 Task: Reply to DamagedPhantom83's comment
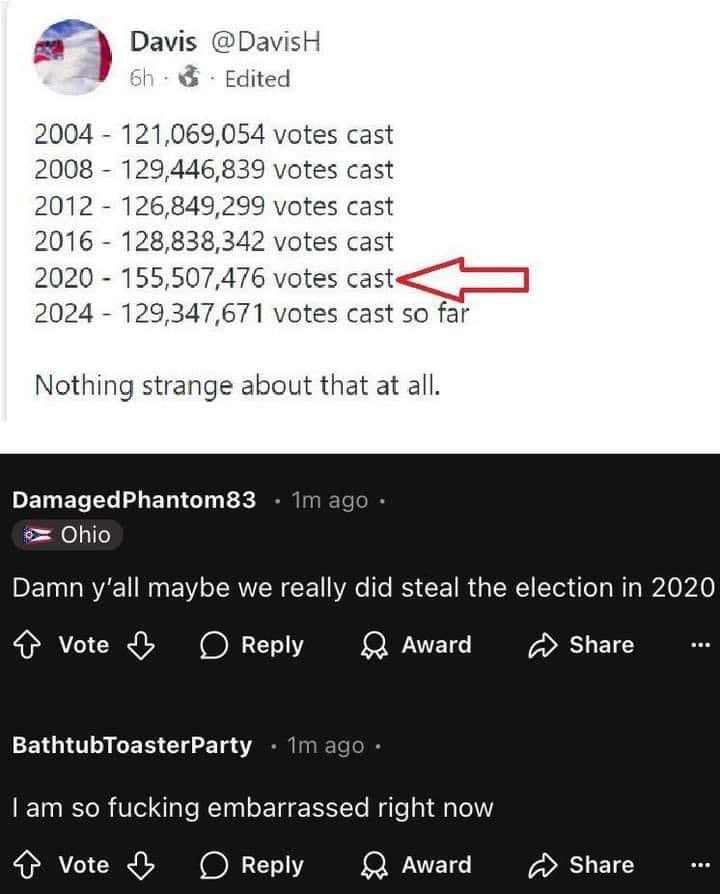(251, 645)
